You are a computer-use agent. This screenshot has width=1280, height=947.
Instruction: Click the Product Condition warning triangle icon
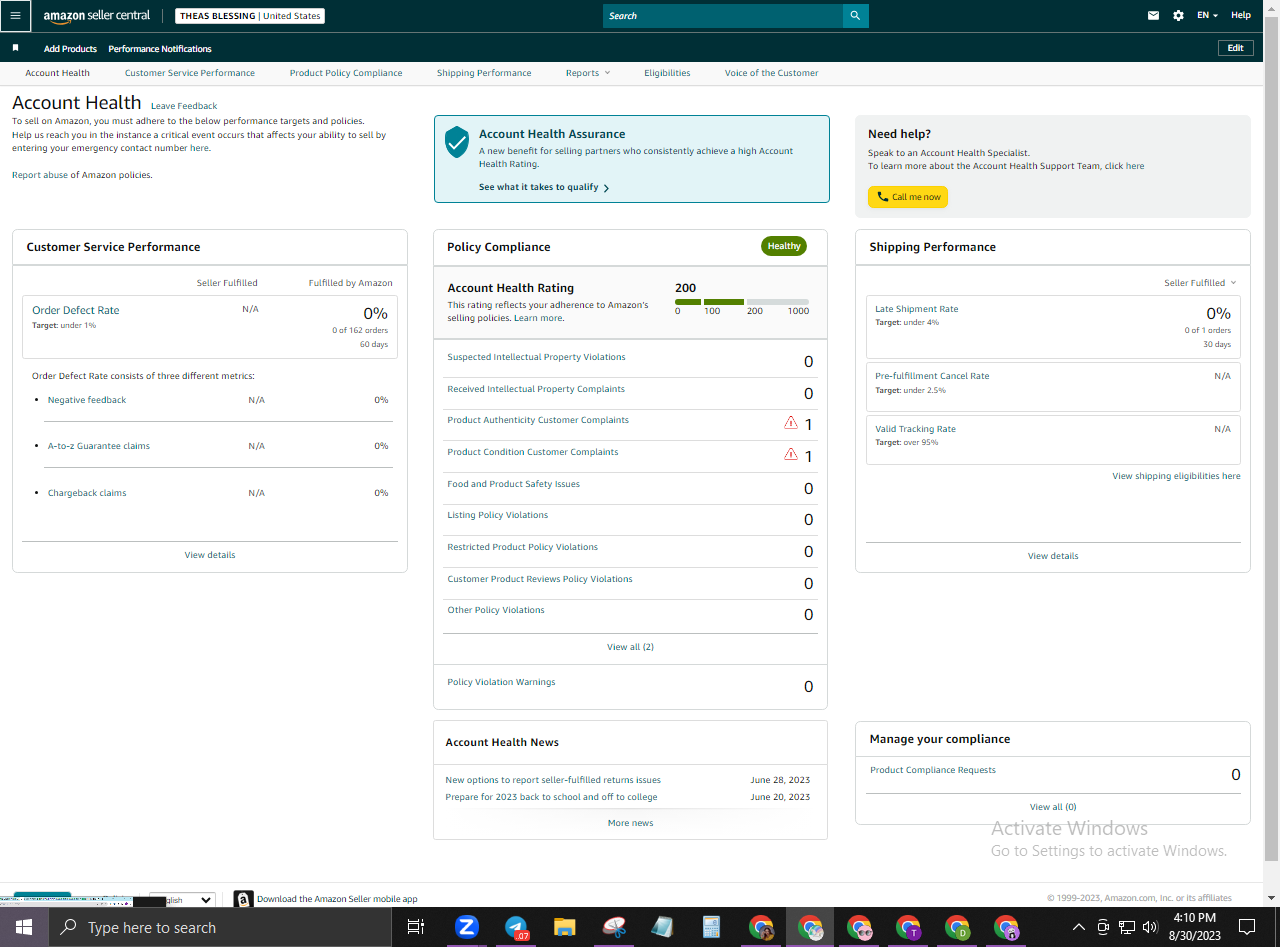(x=791, y=455)
